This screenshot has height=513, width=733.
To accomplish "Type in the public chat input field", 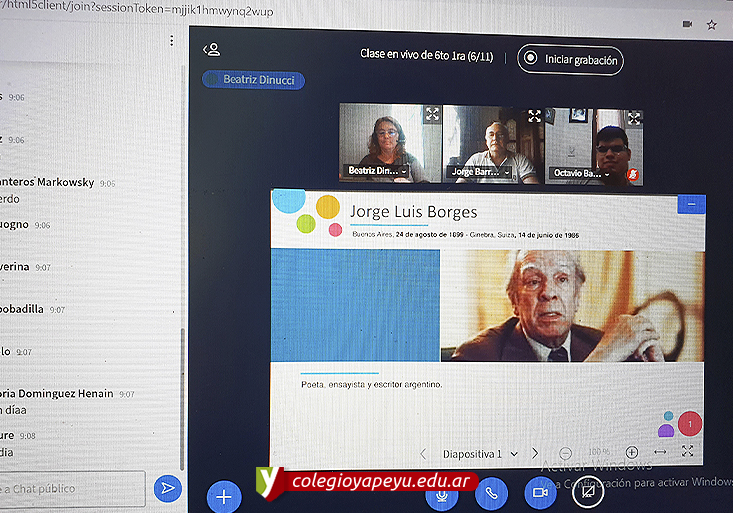I will point(70,488).
